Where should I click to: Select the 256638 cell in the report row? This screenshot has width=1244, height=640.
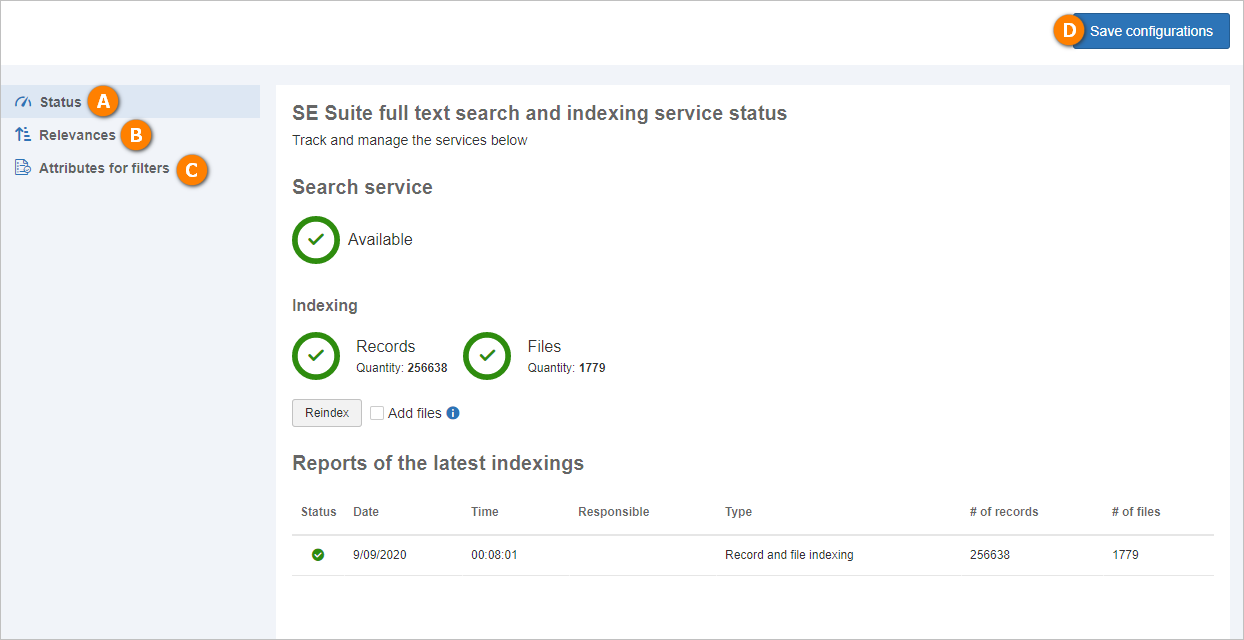pos(990,555)
